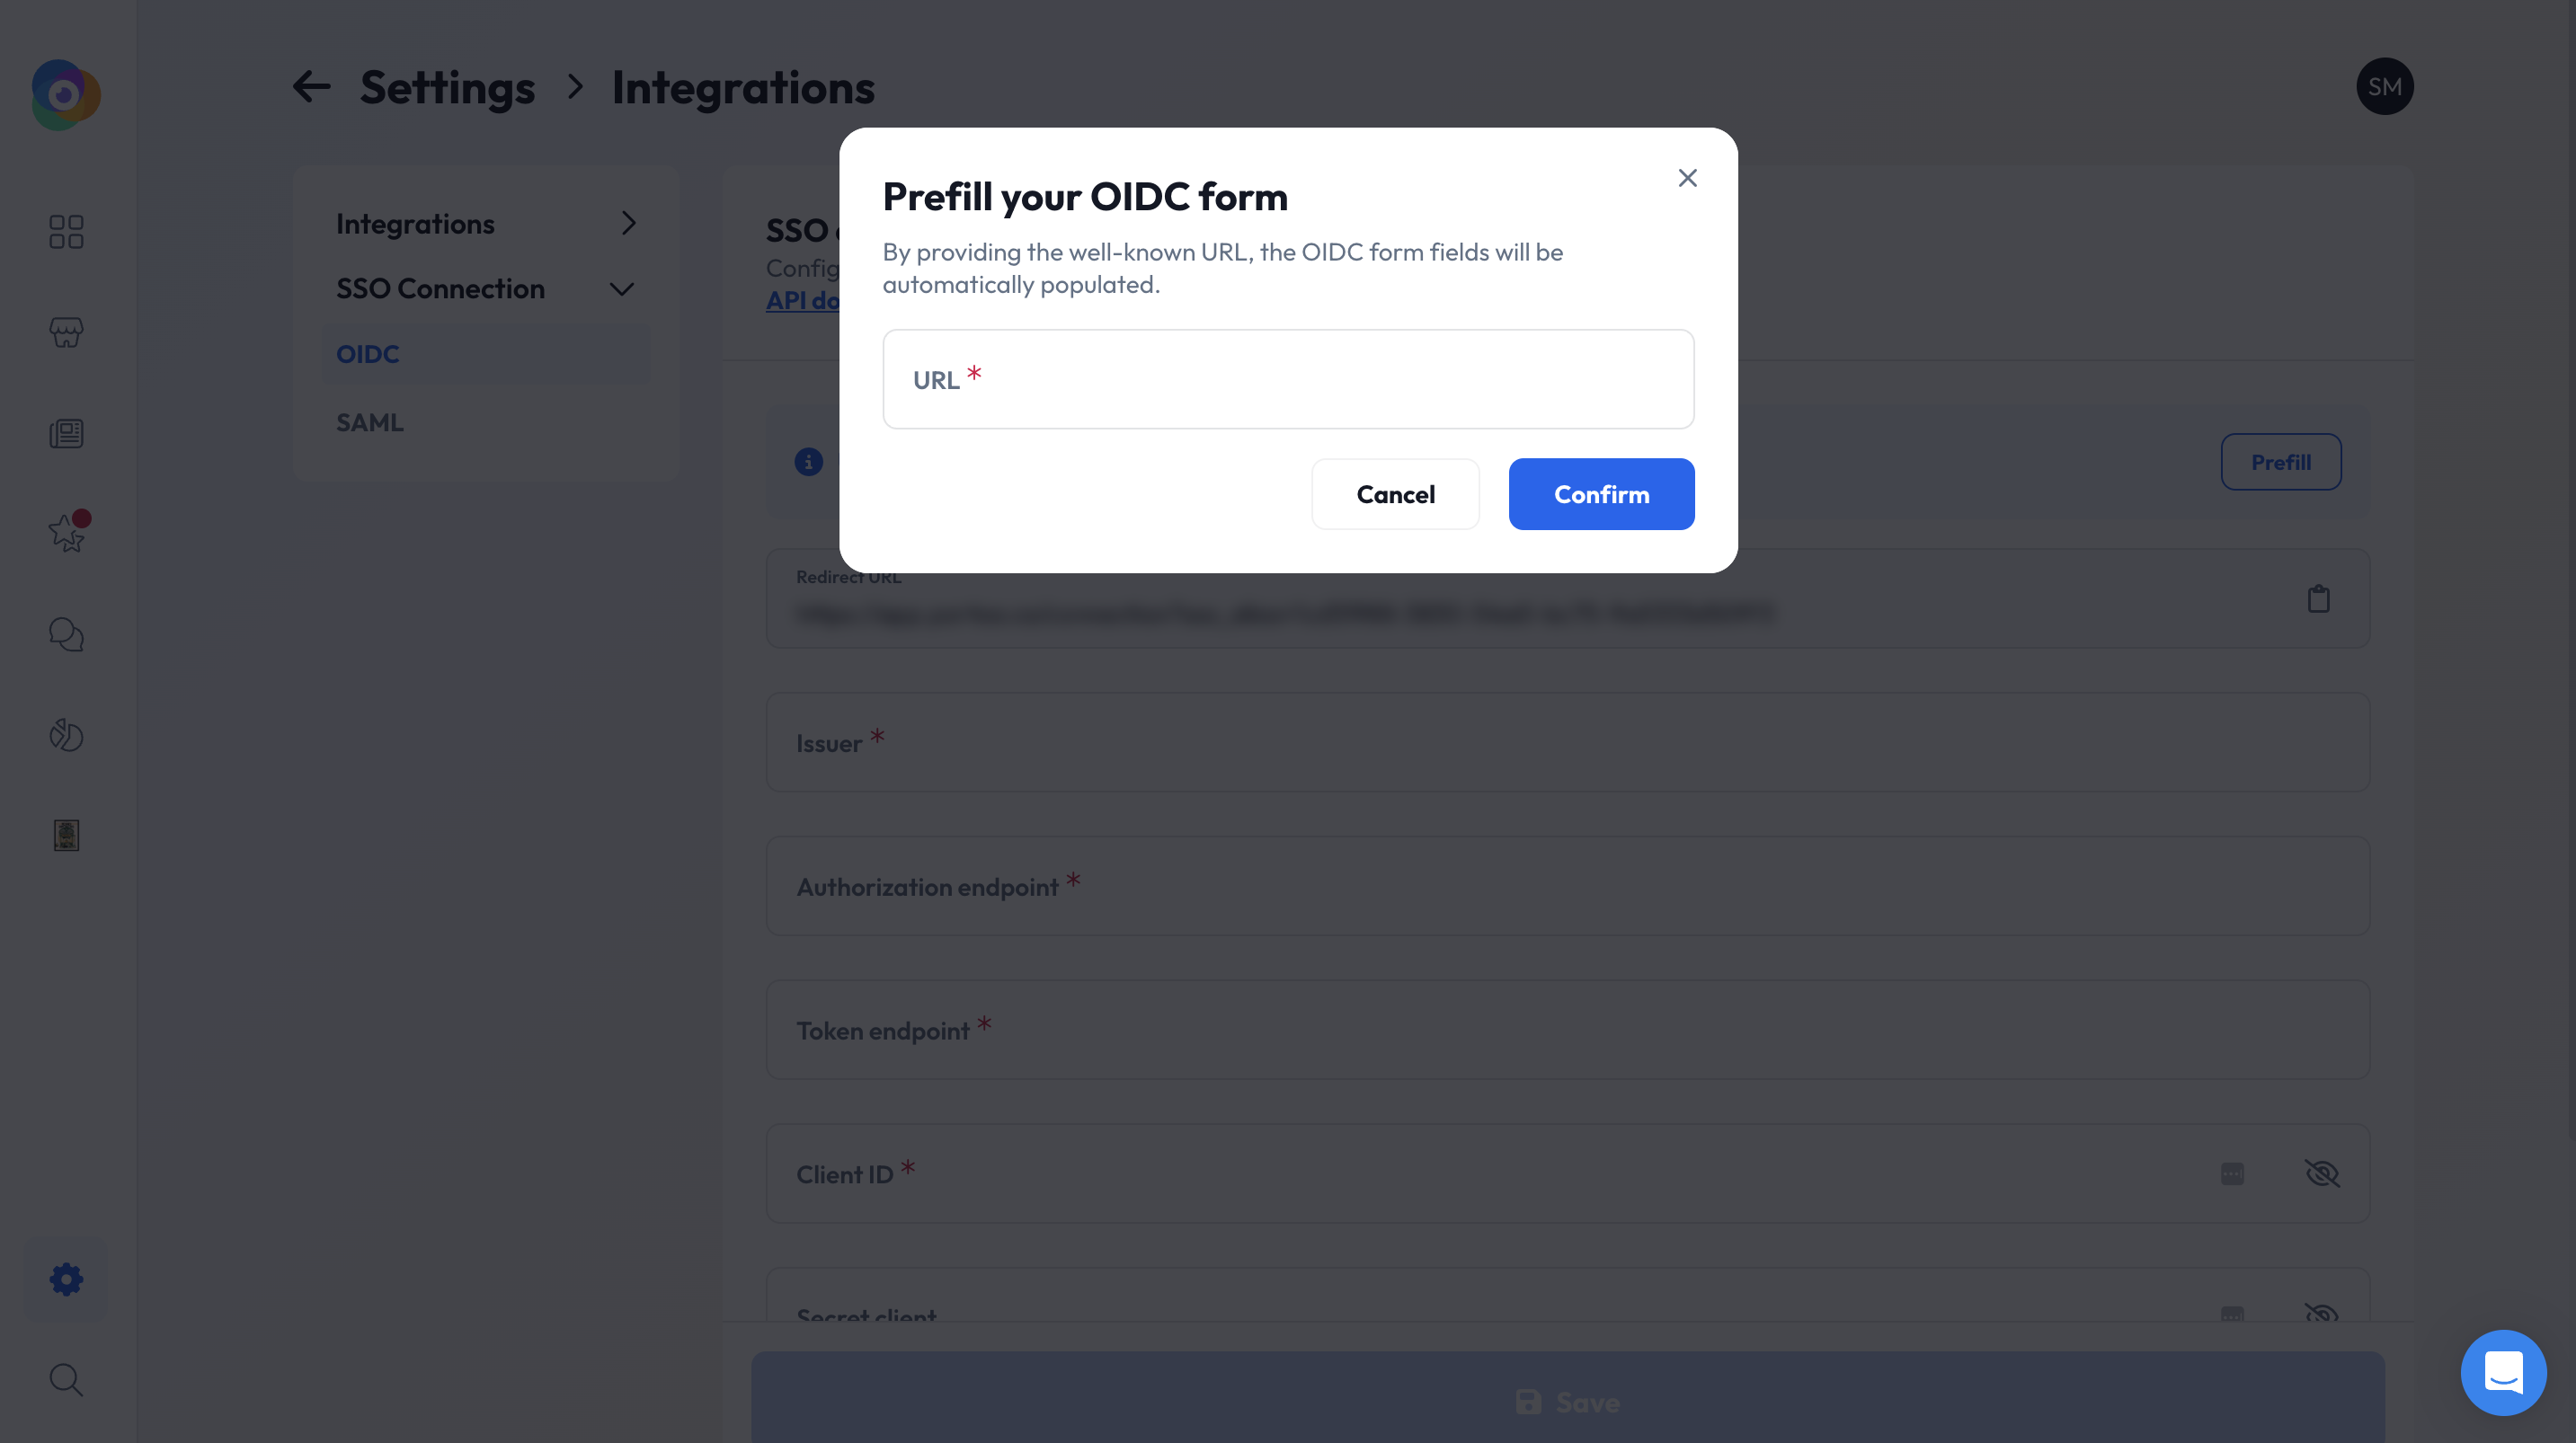This screenshot has height=1443, width=2576.
Task: Close the Prefill OIDC dialog
Action: pyautogui.click(x=1687, y=177)
